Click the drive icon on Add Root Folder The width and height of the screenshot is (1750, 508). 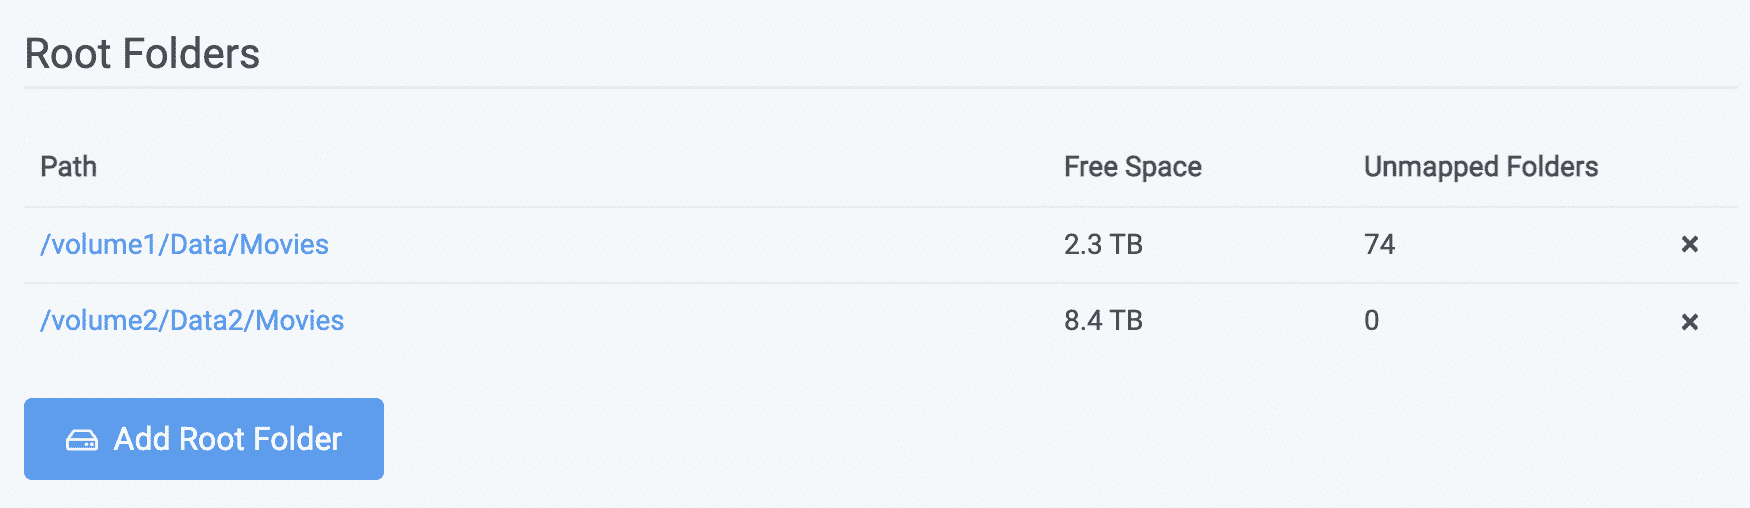[82, 440]
